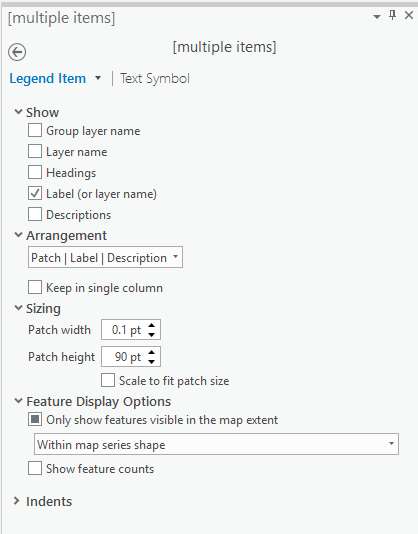The image size is (418, 534).
Task: Check the Headings checkbox
Action: coord(35,172)
